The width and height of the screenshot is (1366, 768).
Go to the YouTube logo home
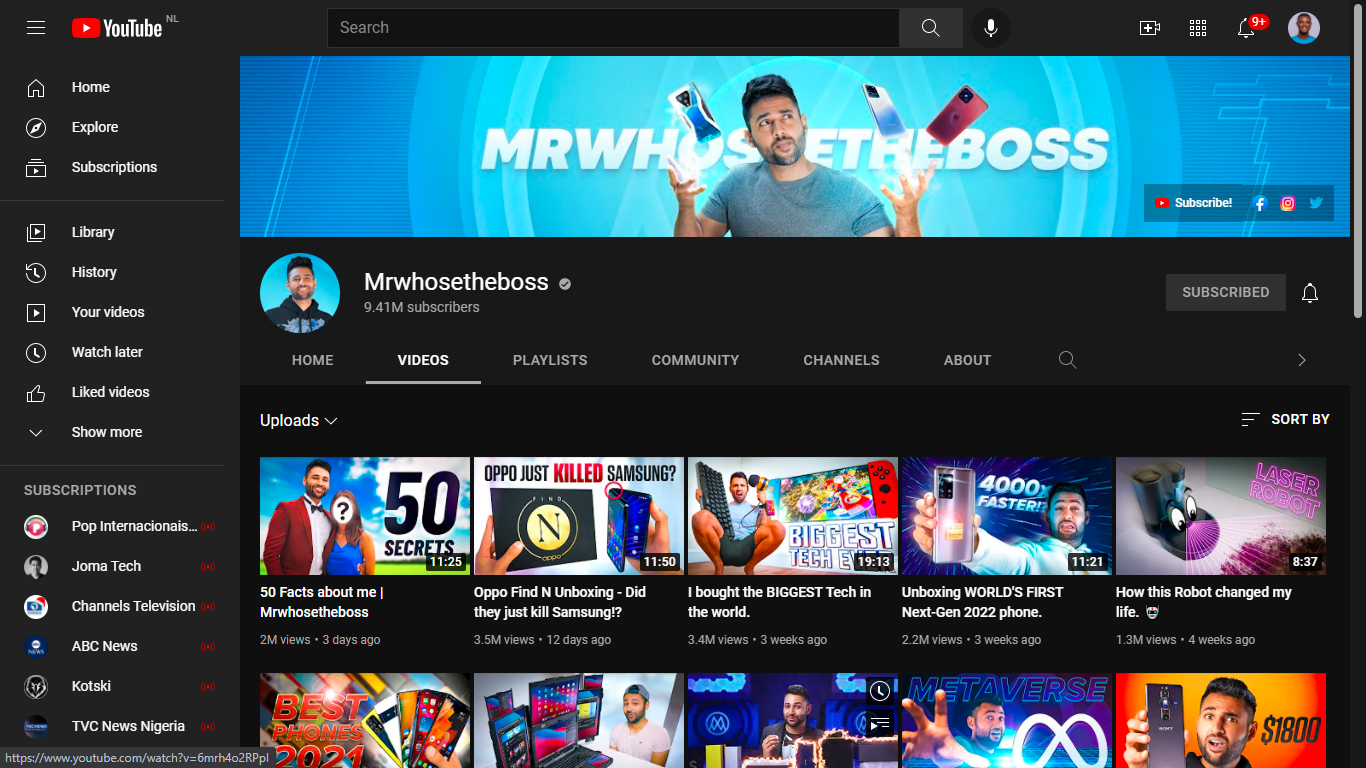[x=117, y=28]
